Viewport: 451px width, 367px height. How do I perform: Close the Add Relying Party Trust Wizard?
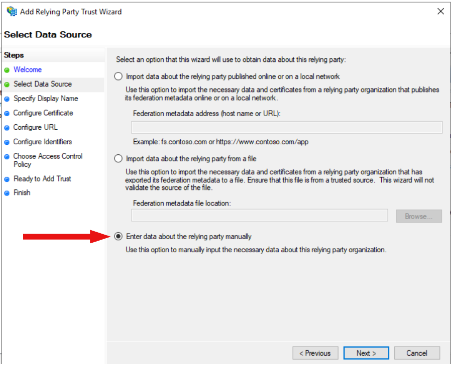coord(440,11)
